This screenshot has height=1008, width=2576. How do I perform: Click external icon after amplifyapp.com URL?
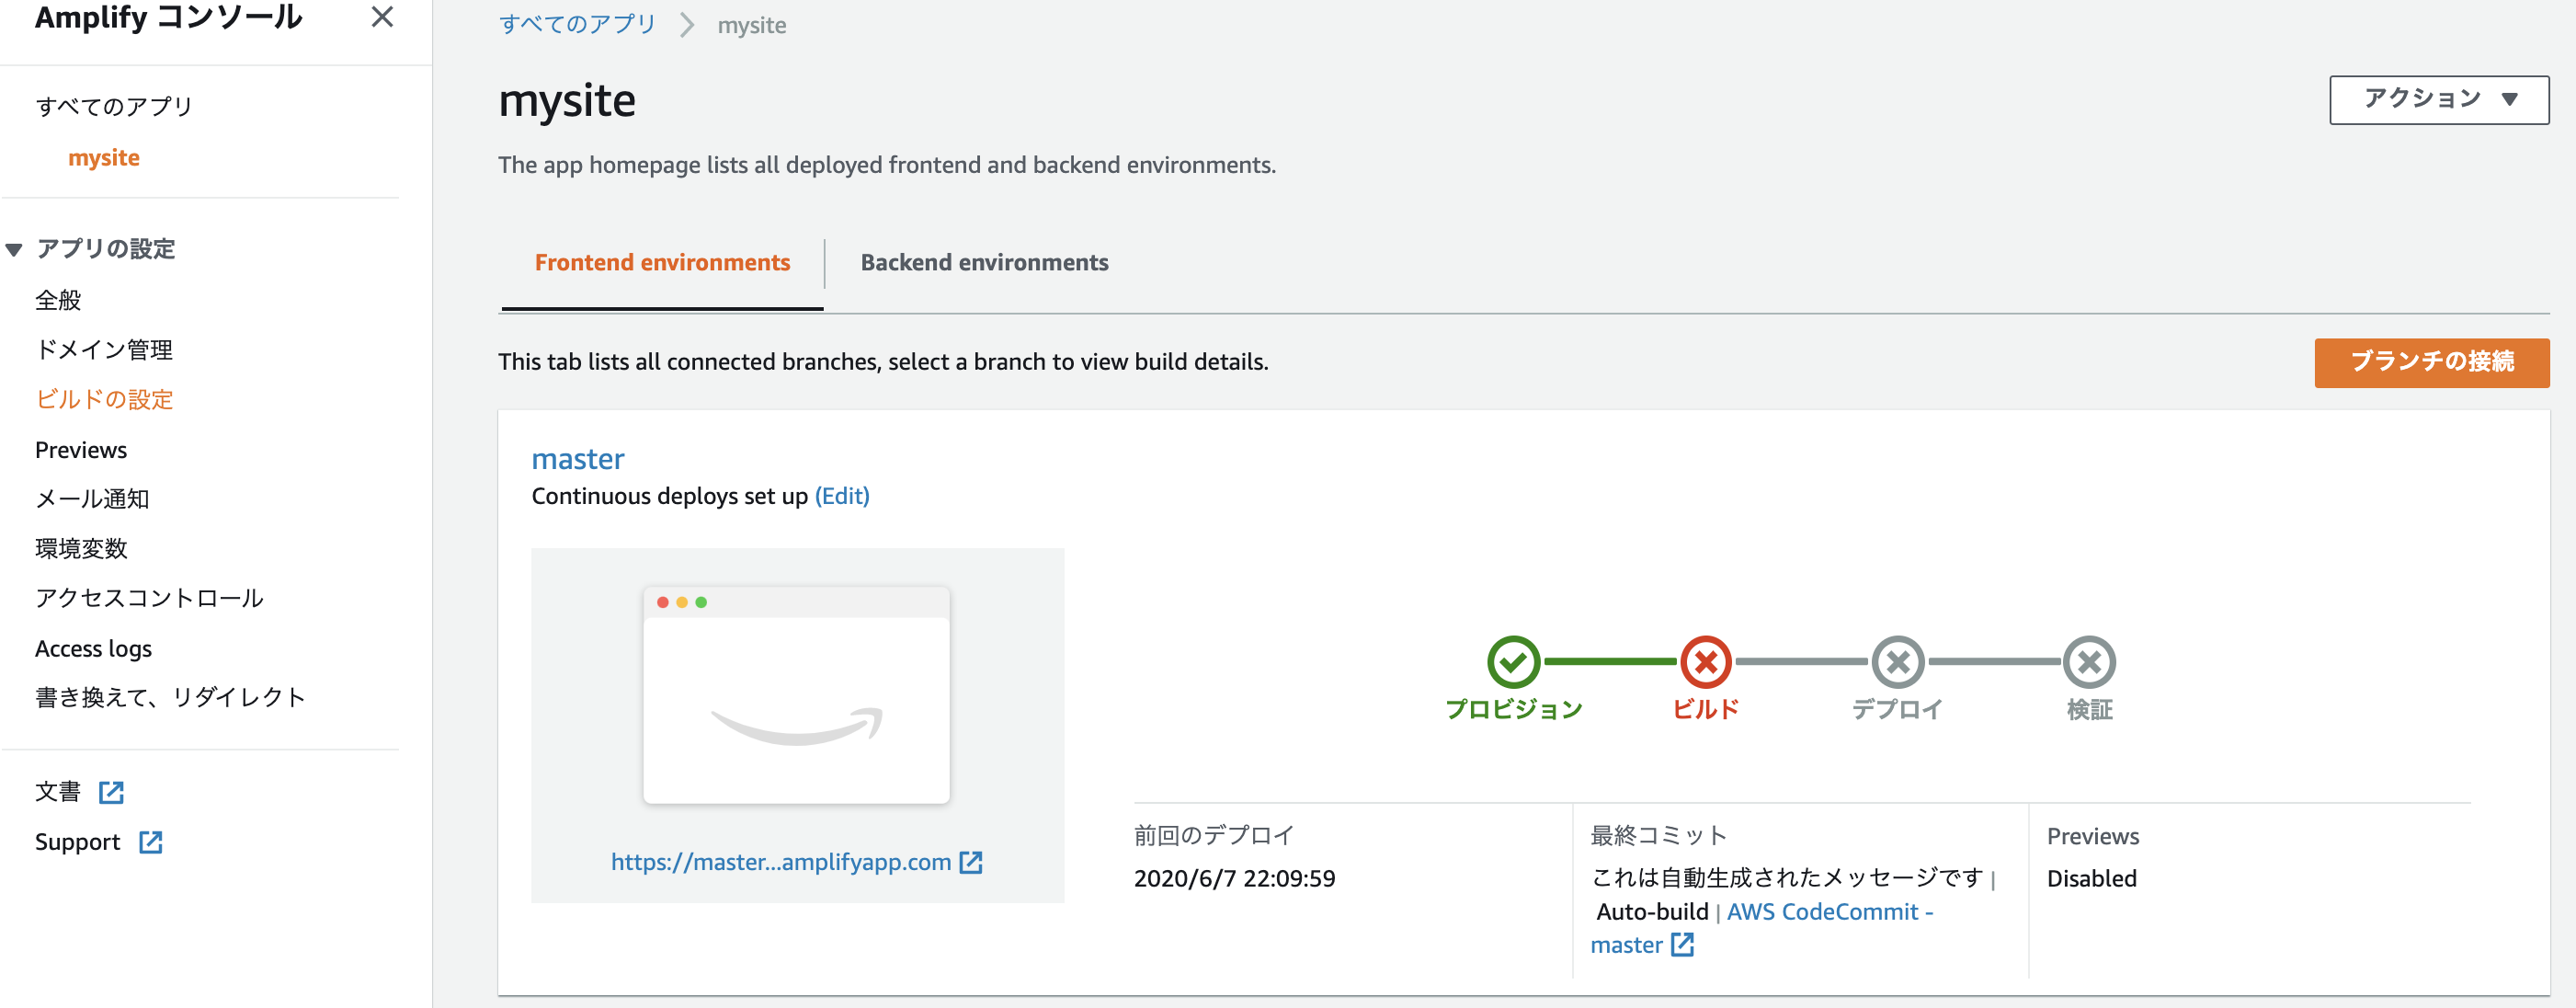pos(971,862)
